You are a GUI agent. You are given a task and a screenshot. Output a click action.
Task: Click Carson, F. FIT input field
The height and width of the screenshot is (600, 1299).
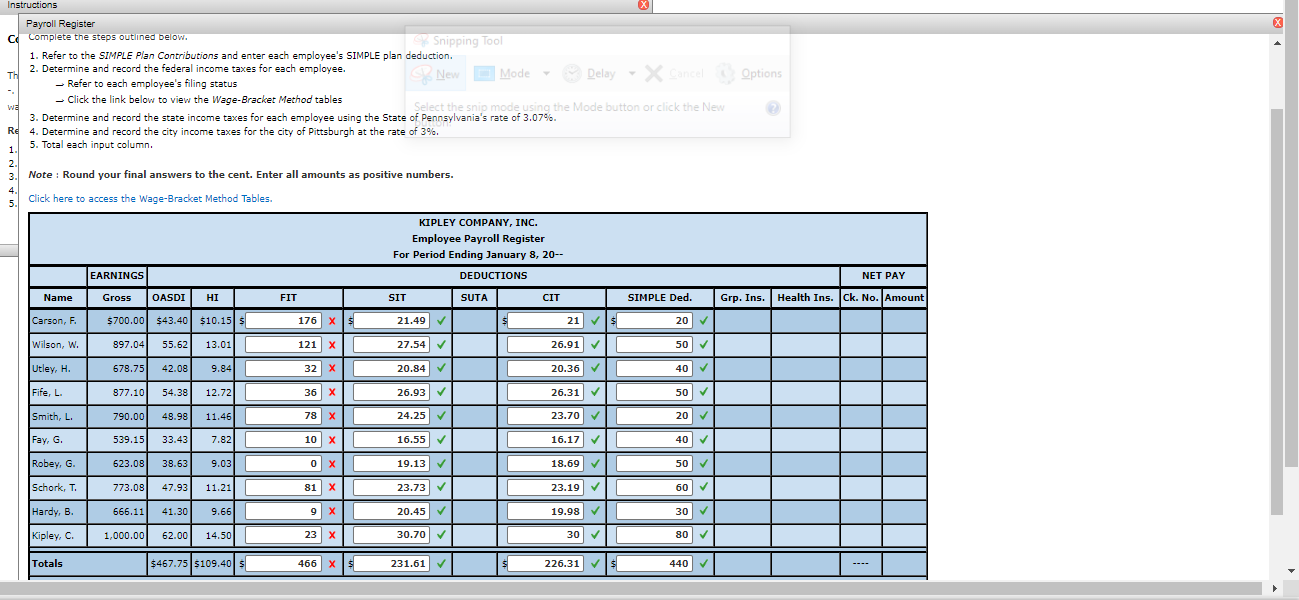point(284,321)
